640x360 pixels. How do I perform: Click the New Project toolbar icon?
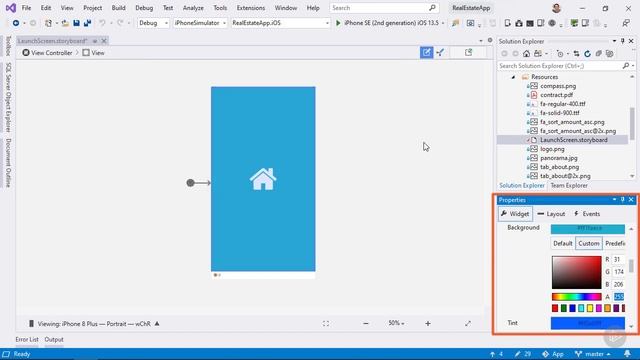click(48, 23)
